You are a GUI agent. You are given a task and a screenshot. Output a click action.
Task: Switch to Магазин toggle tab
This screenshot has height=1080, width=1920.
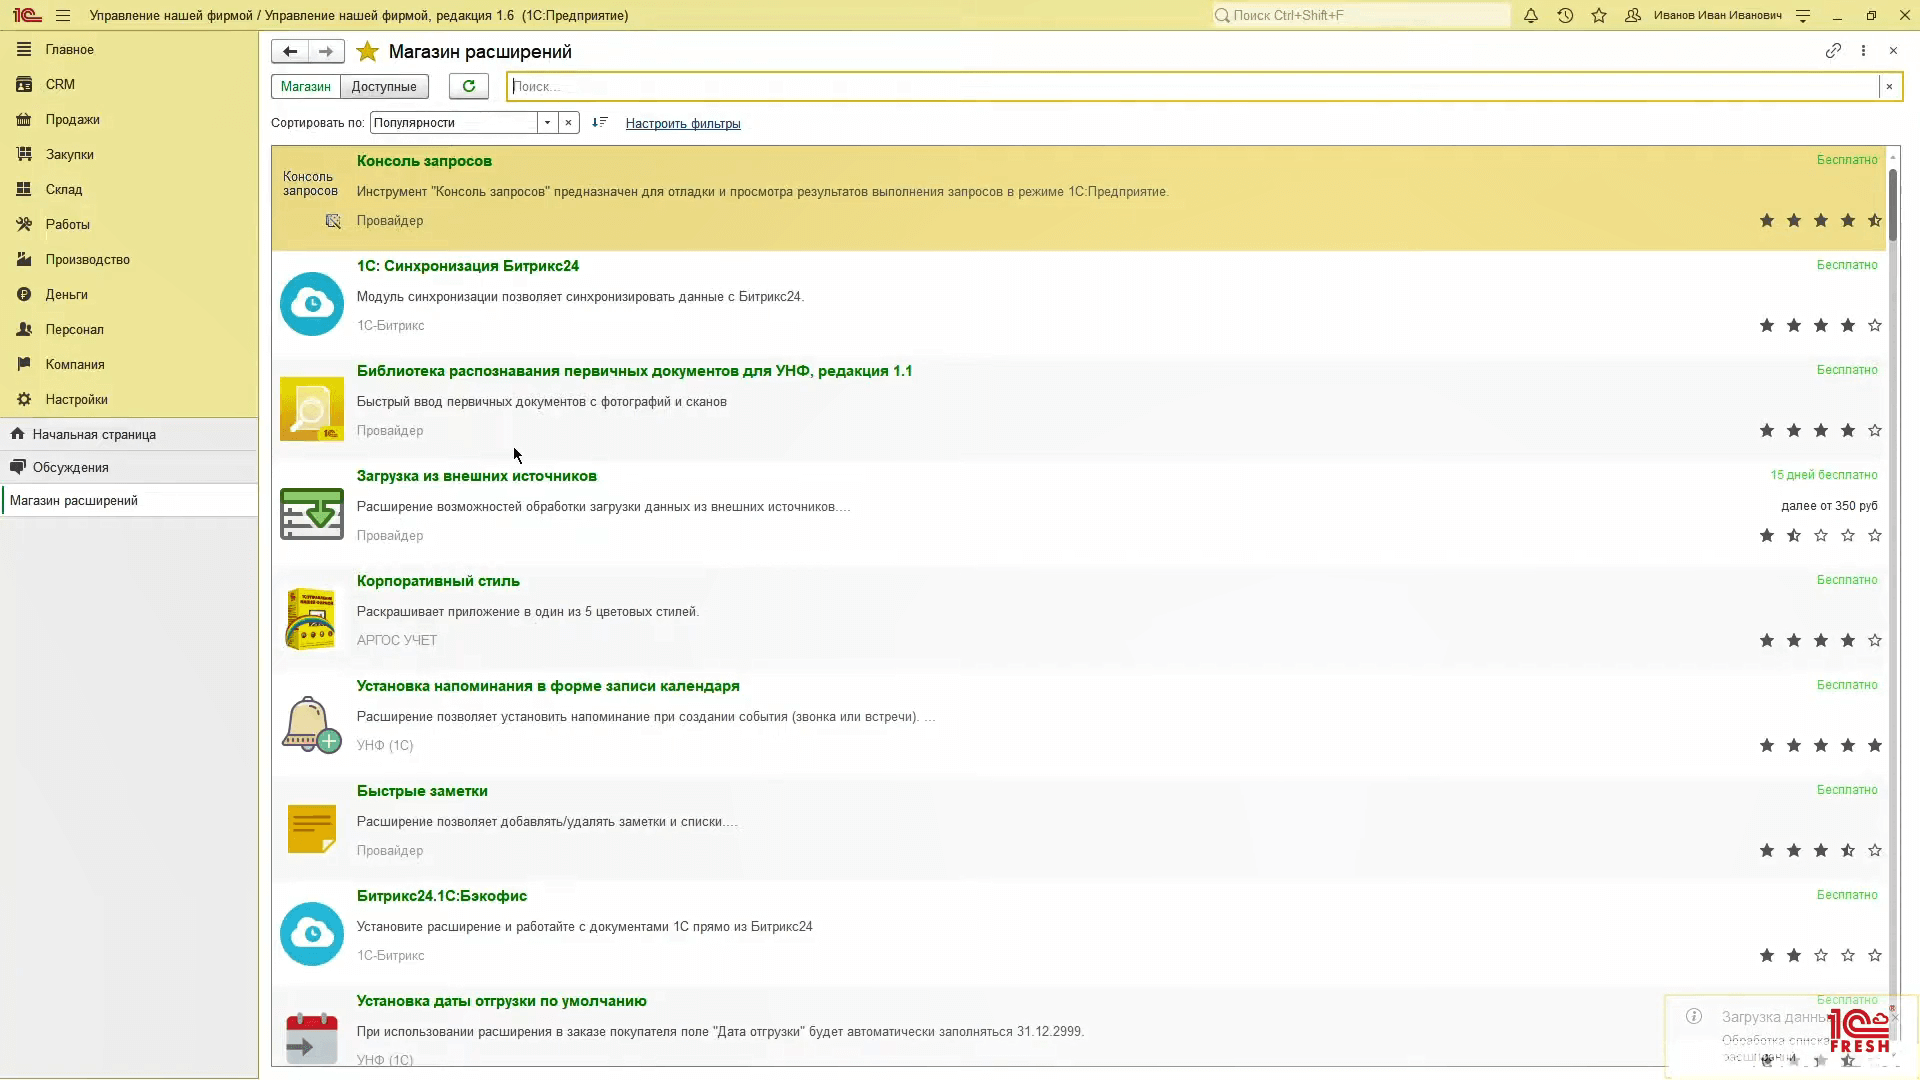click(x=305, y=86)
